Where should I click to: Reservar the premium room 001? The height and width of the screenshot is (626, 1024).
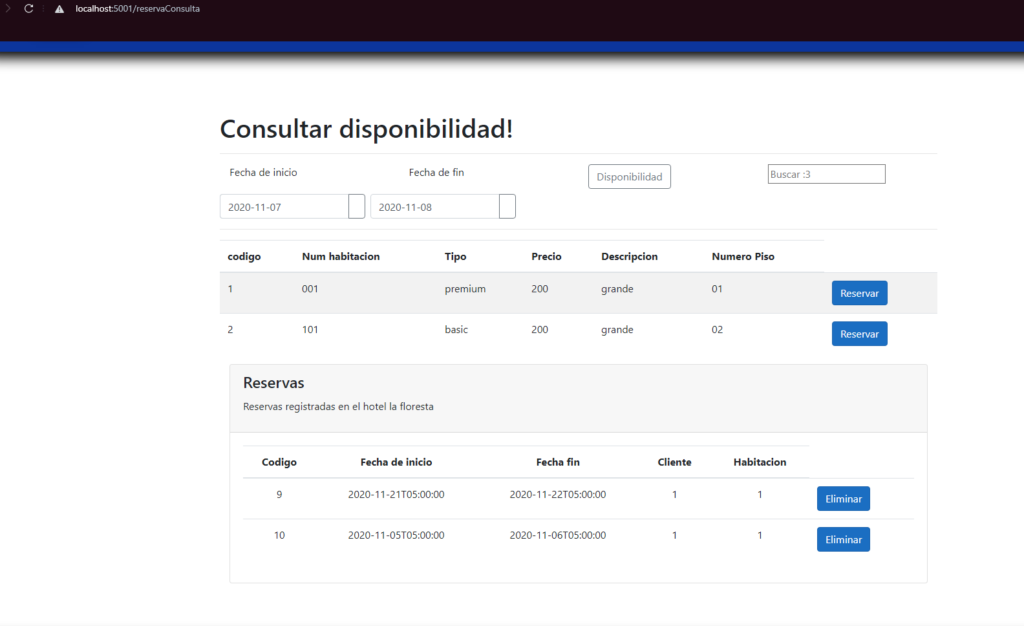pyautogui.click(x=859, y=293)
